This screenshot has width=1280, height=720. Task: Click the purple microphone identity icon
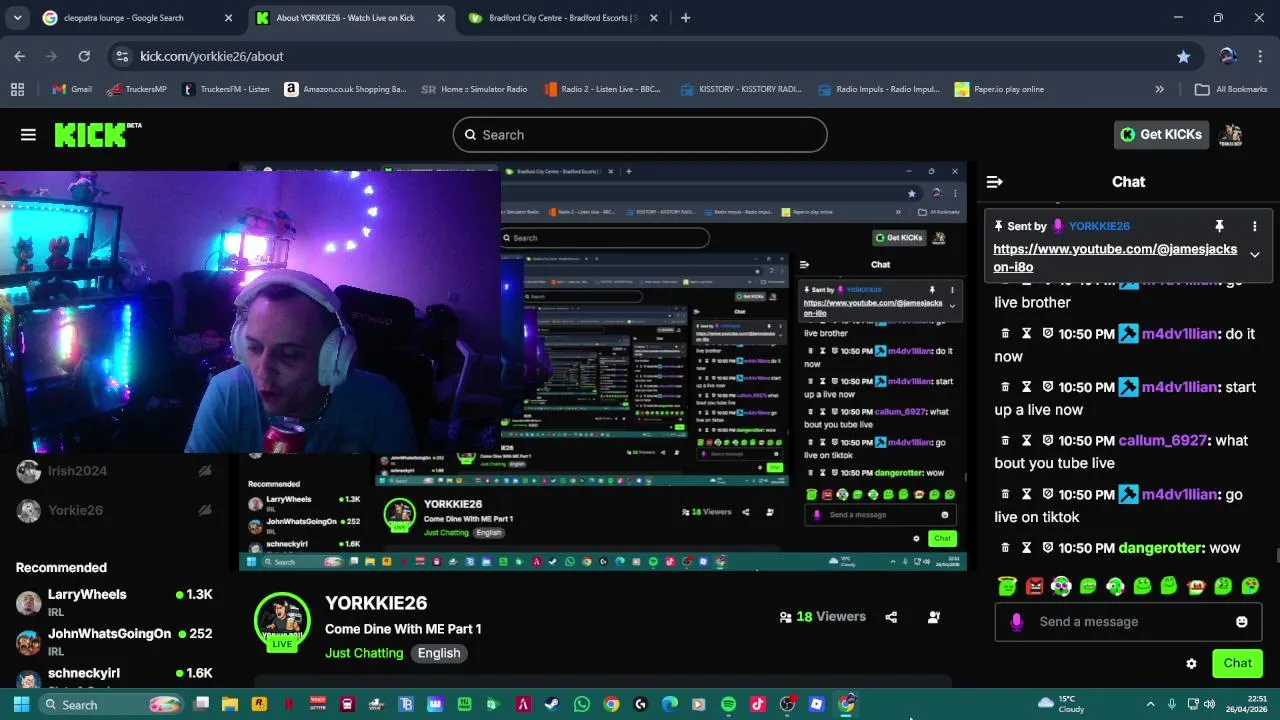coord(1016,622)
